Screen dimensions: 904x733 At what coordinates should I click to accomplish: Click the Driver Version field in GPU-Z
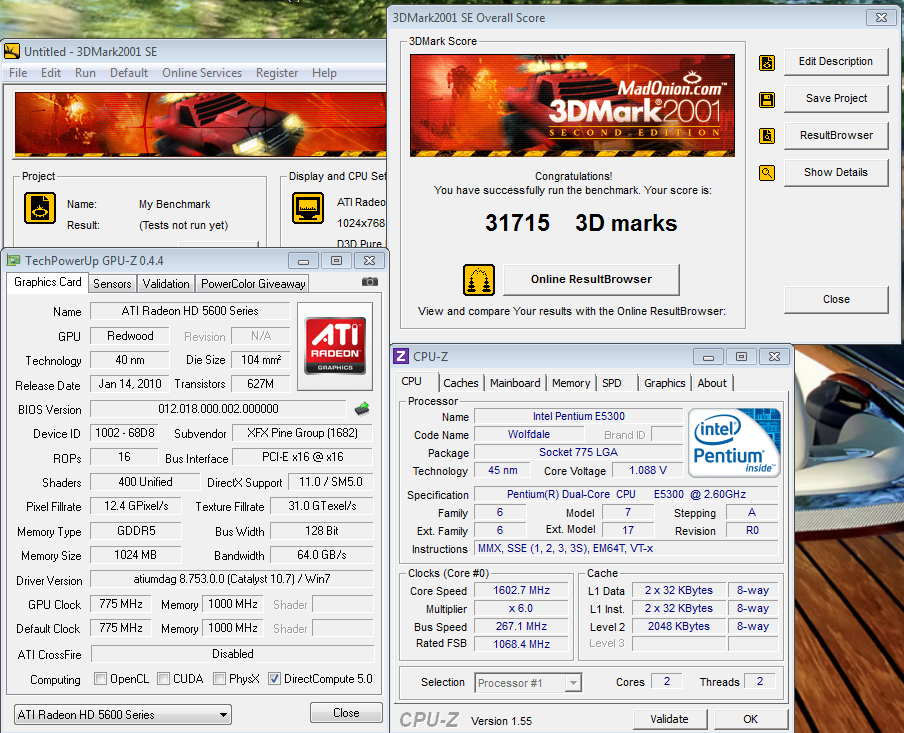coord(232,579)
